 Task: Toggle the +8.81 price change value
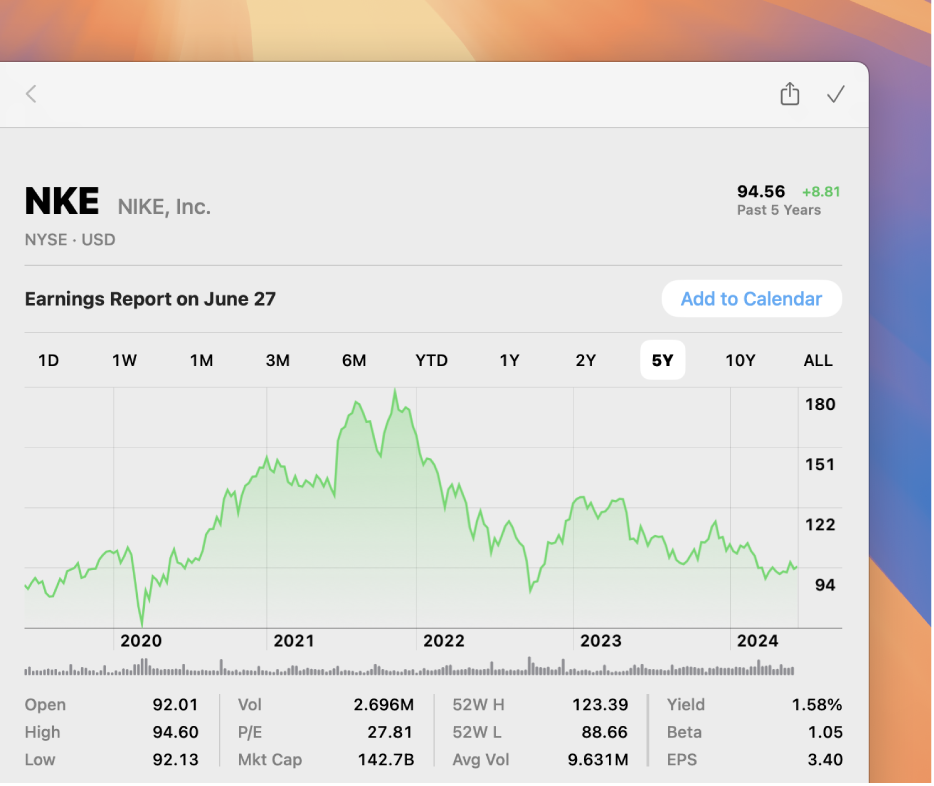(821, 192)
